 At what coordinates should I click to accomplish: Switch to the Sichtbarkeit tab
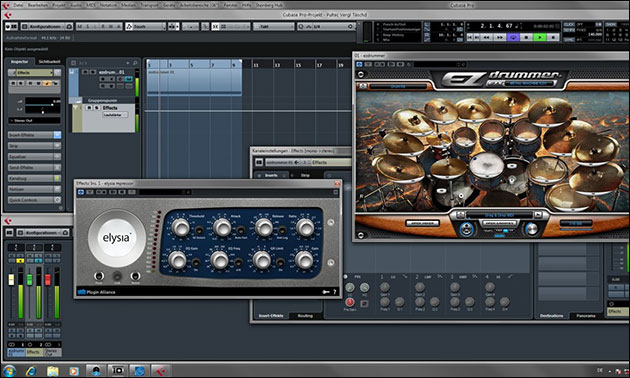(x=49, y=61)
